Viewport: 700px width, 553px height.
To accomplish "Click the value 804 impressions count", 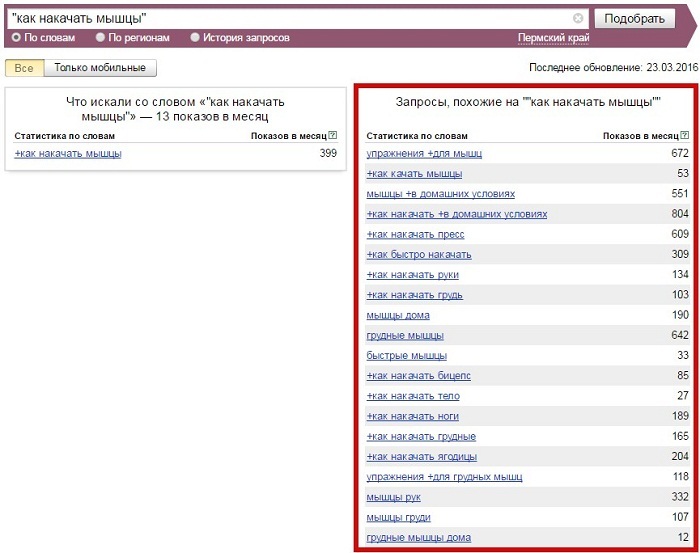I will 680,214.
